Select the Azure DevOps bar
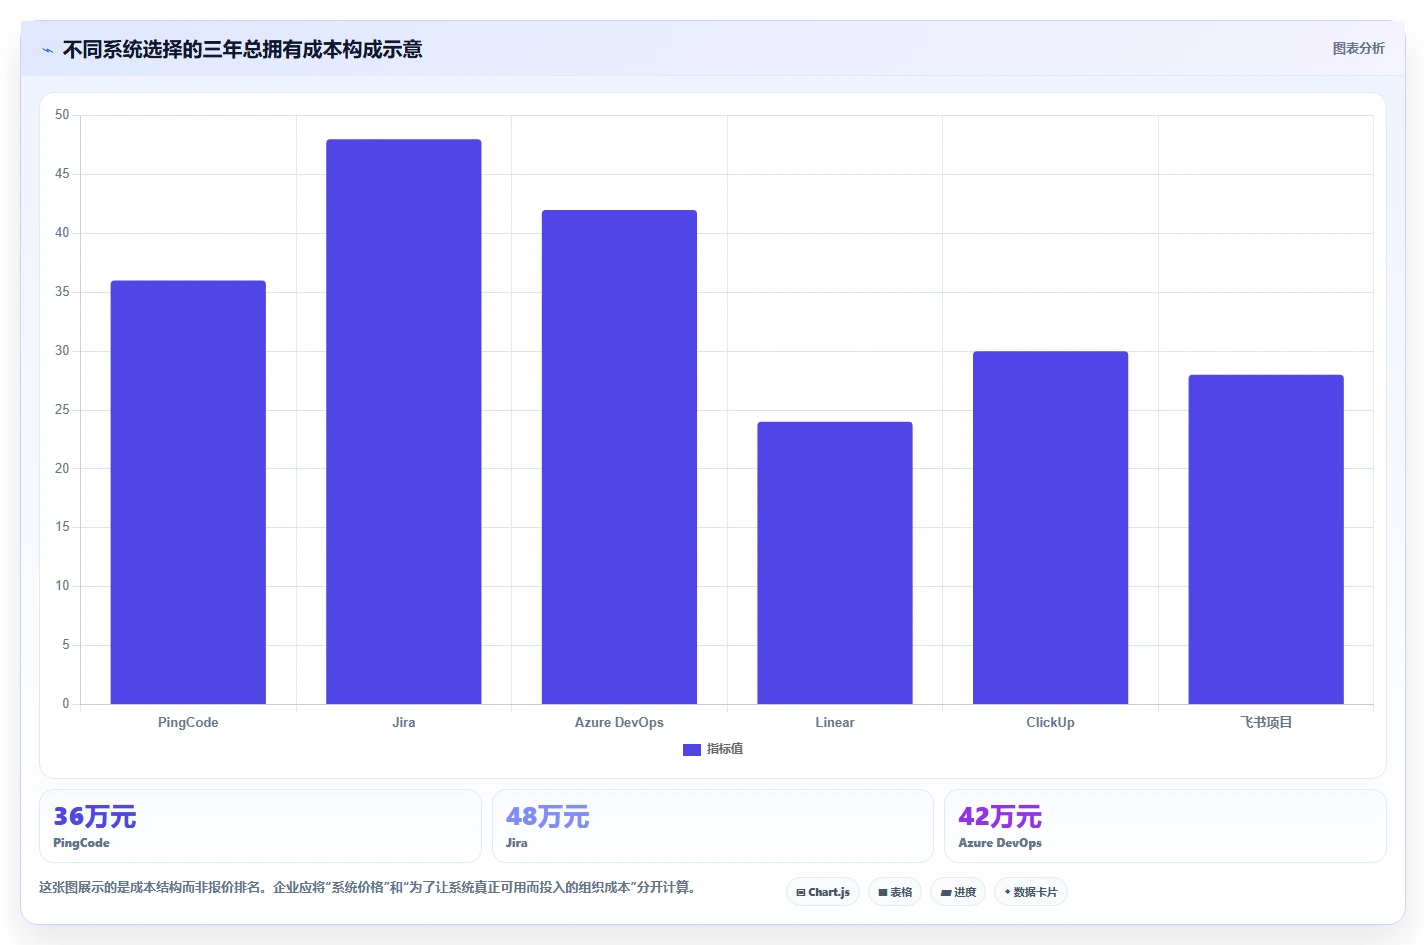The width and height of the screenshot is (1426, 945). coord(619,457)
